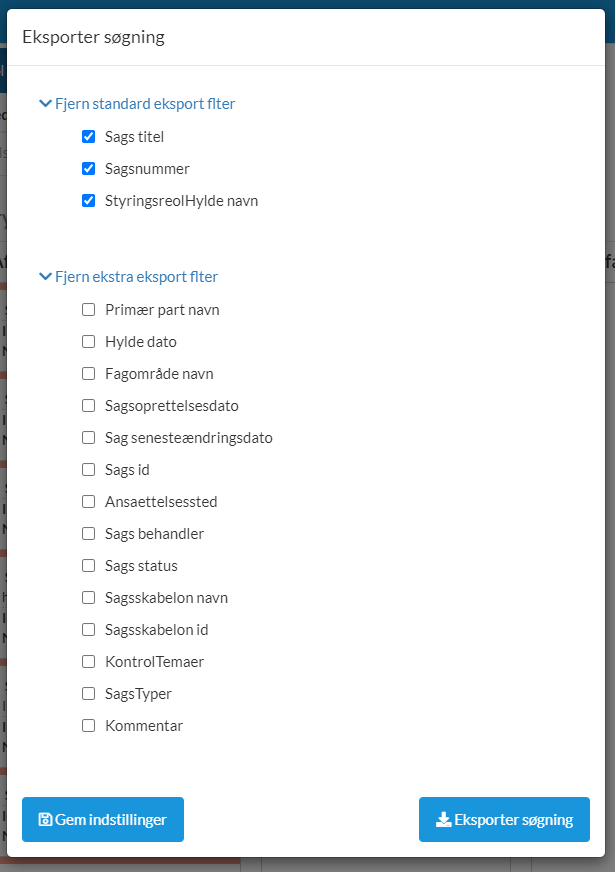Check the Fagområde navn option
Viewport: 615px width, 872px height.
89,374
